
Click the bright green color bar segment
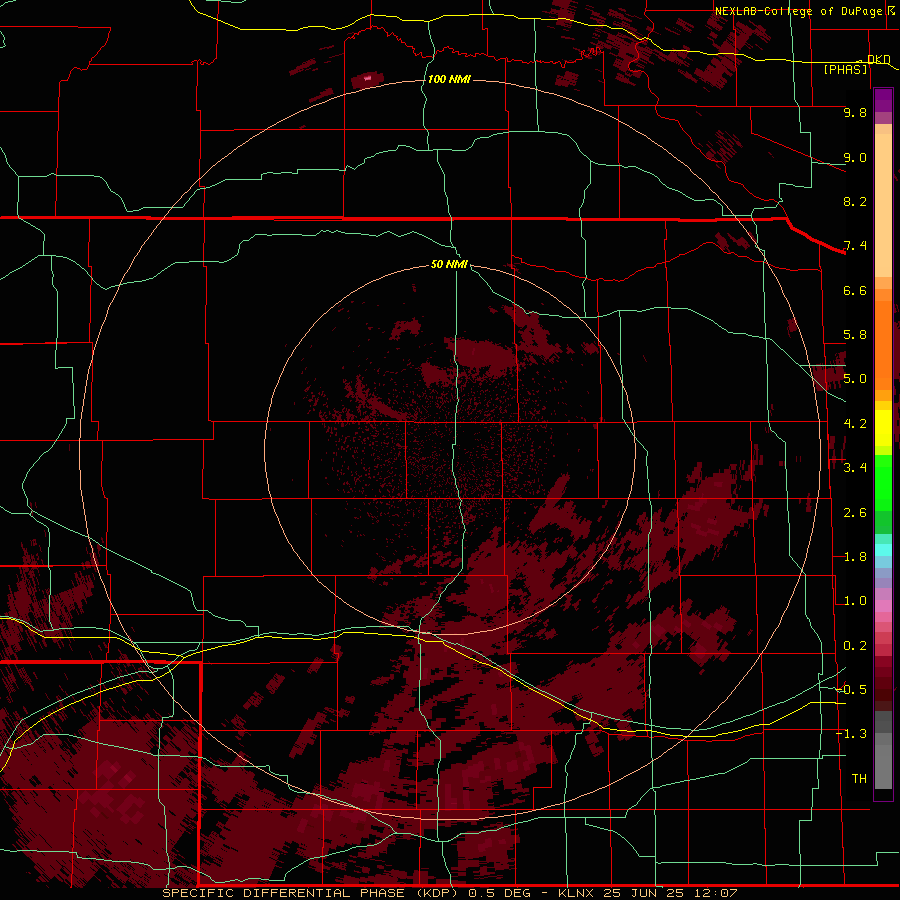(x=883, y=483)
